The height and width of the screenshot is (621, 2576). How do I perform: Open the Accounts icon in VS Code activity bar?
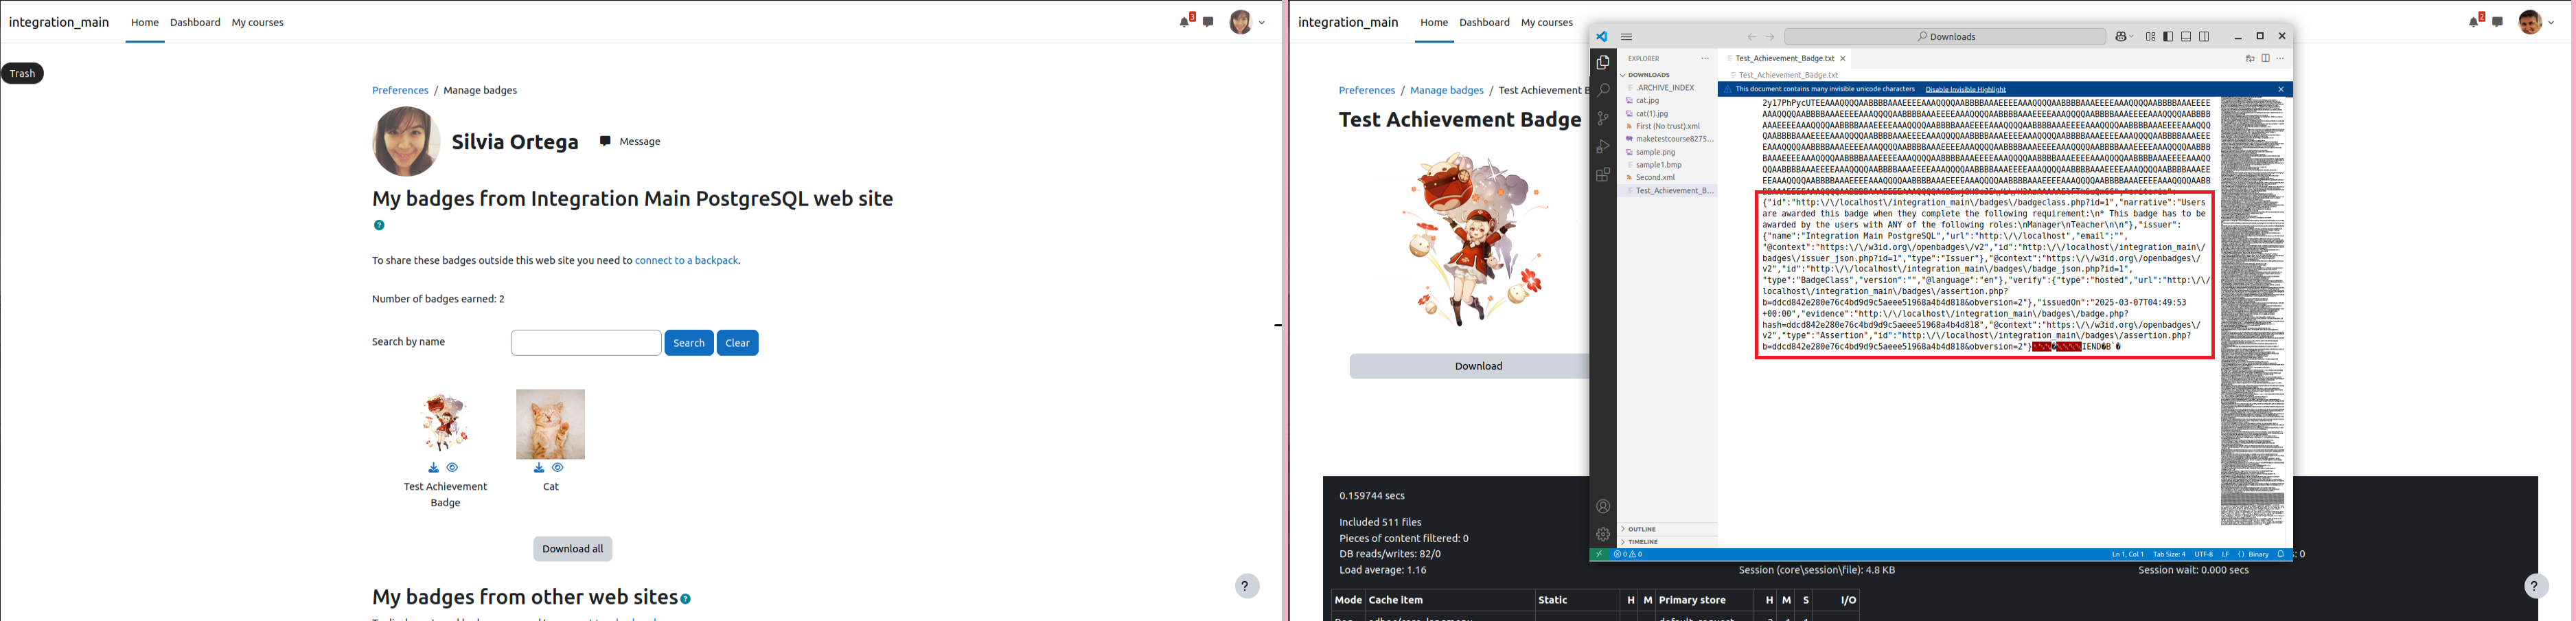[x=1602, y=506]
